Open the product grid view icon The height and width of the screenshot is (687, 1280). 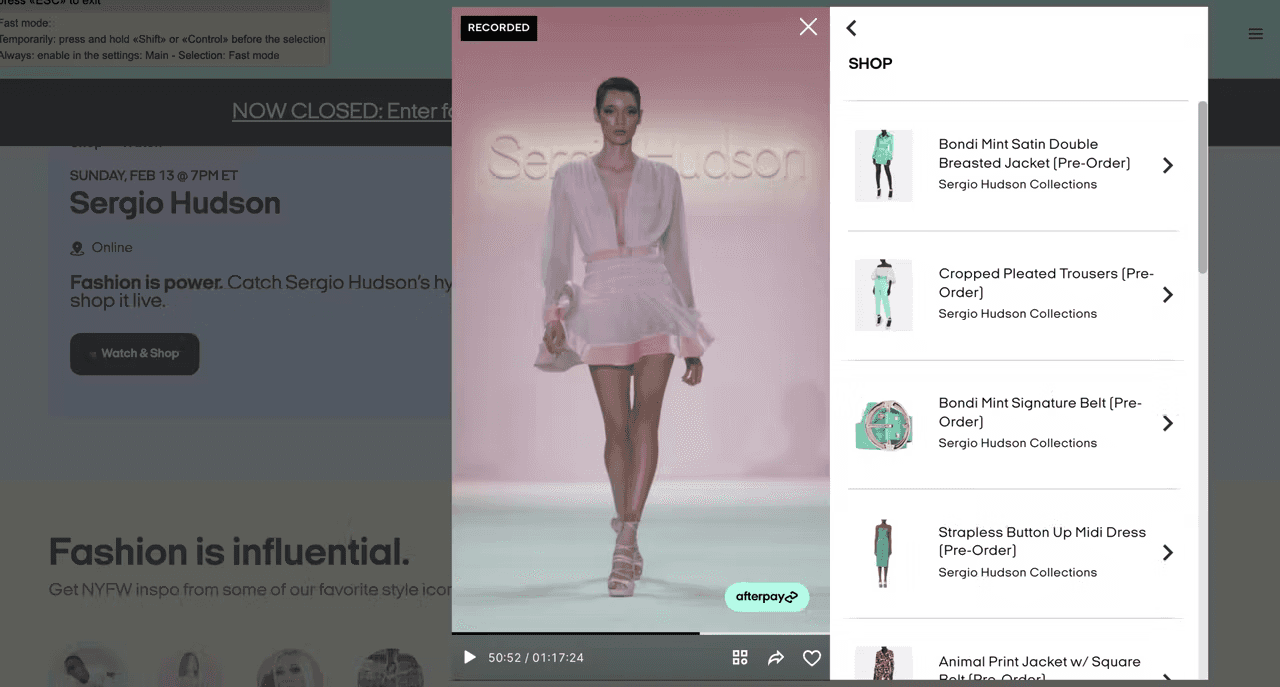click(740, 657)
